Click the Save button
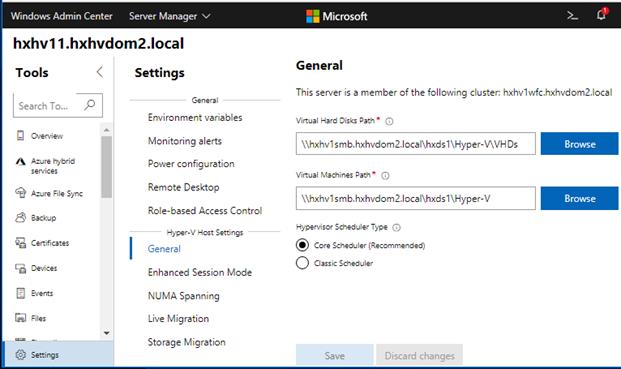Screen dimensions: 621x369 coord(334,356)
